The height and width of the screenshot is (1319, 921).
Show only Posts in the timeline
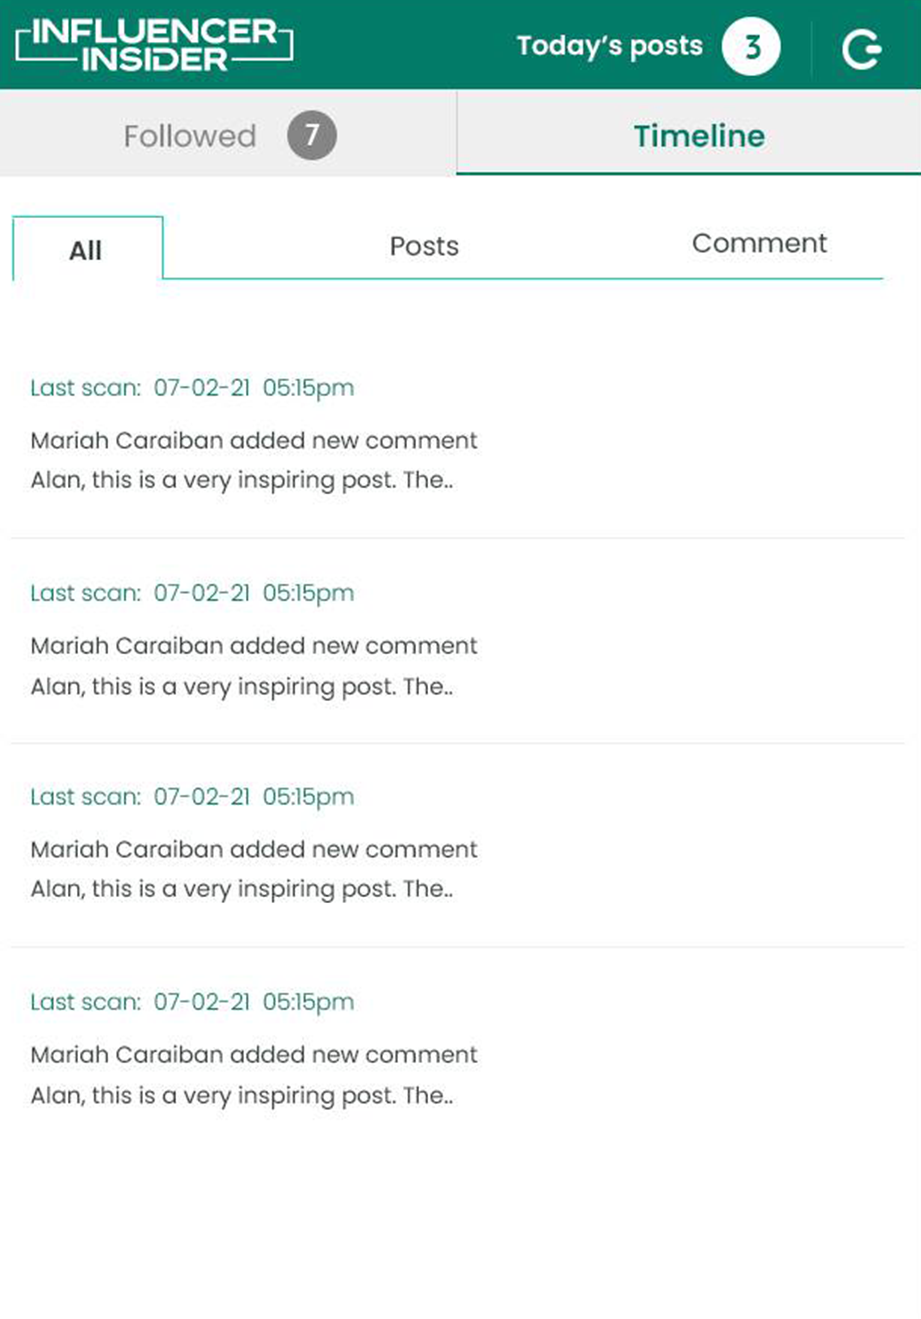coord(424,246)
